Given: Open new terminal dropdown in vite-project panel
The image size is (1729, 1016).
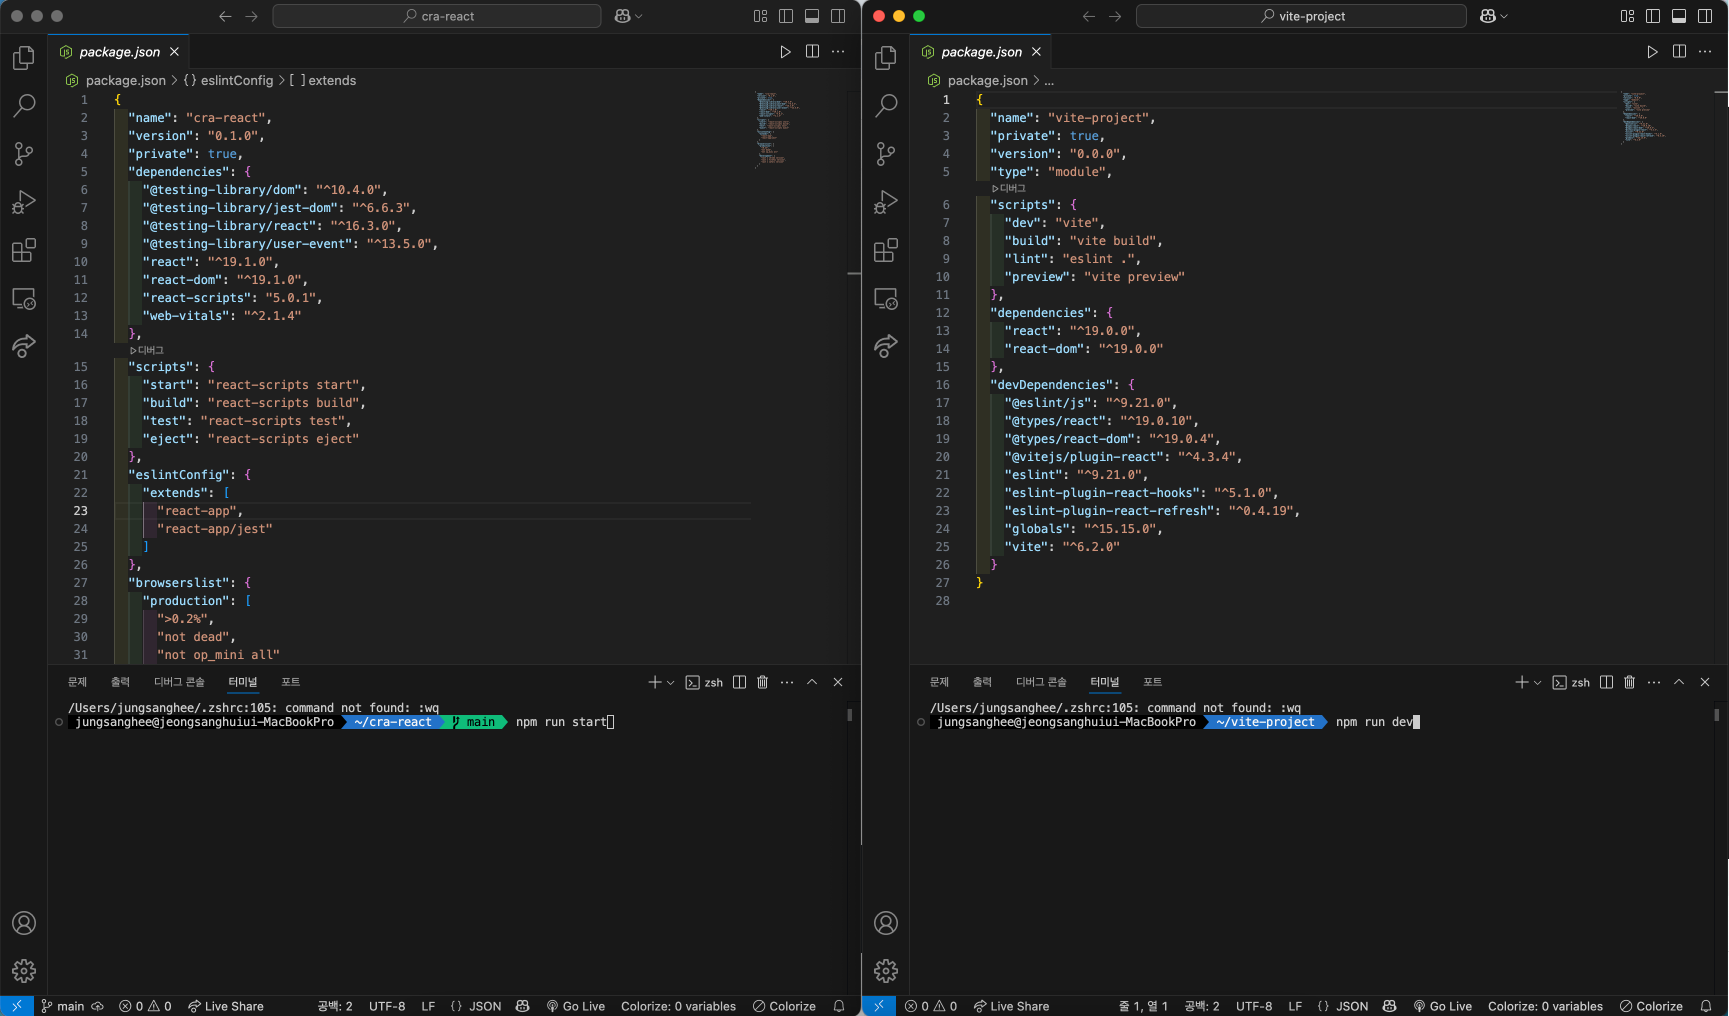Looking at the screenshot, I should tap(1537, 682).
